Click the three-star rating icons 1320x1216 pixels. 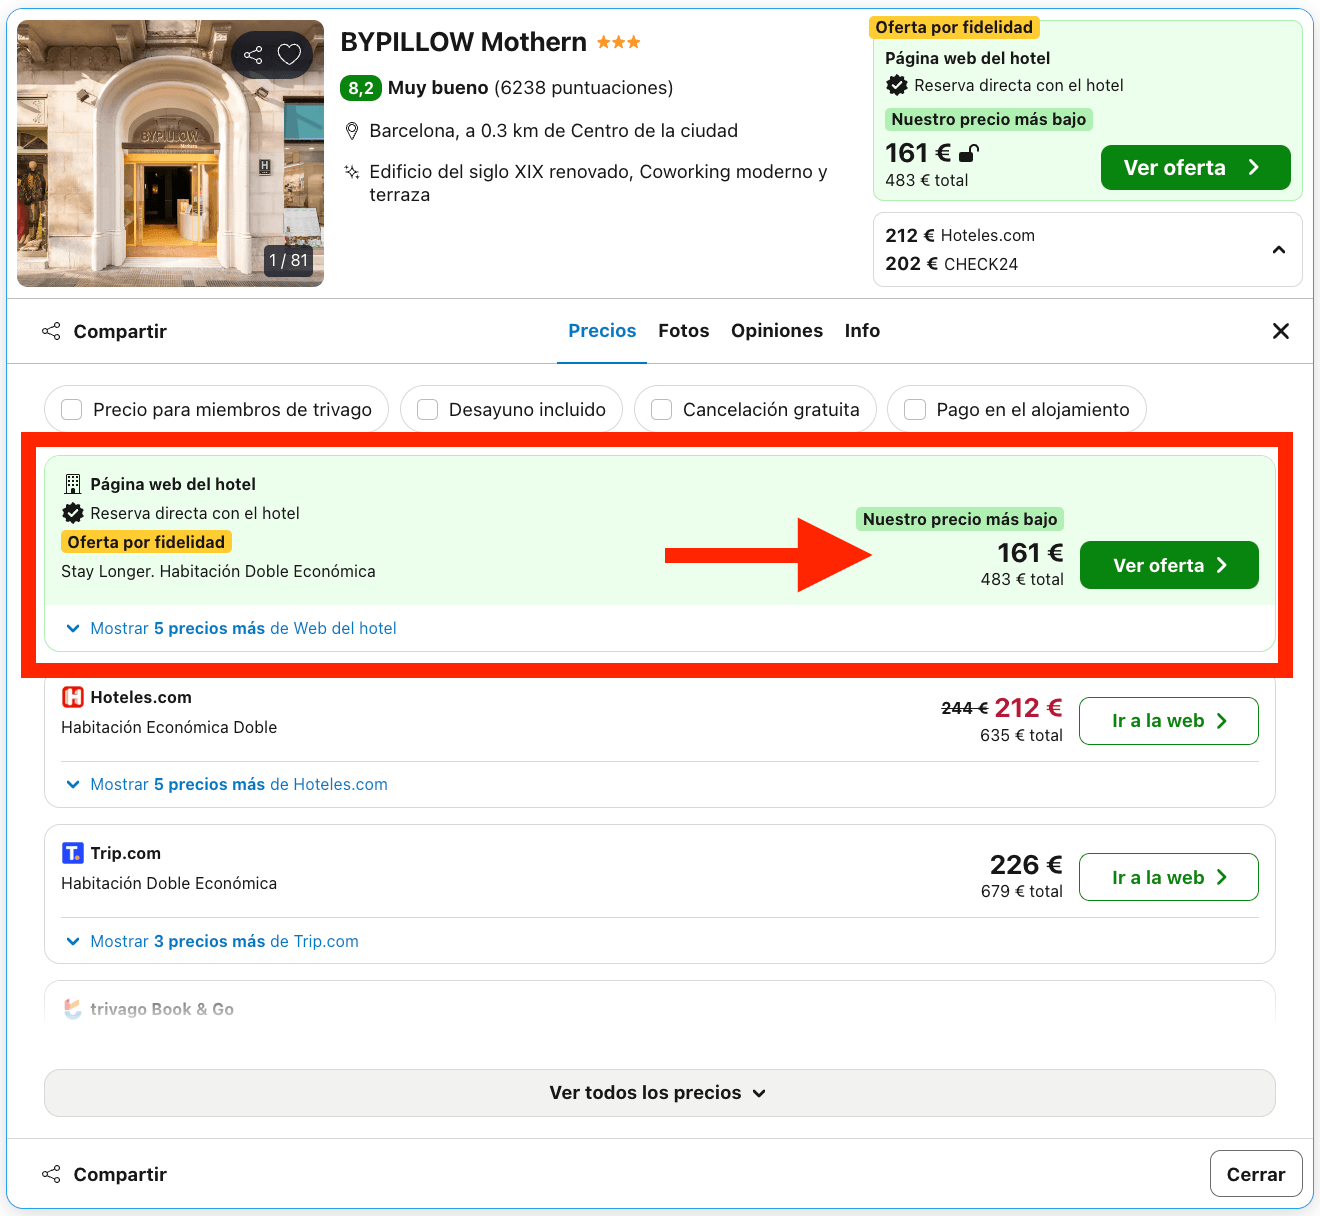coord(619,42)
